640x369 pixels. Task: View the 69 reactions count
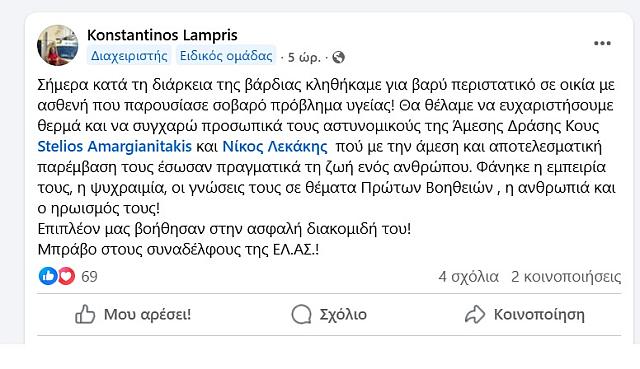[89, 277]
